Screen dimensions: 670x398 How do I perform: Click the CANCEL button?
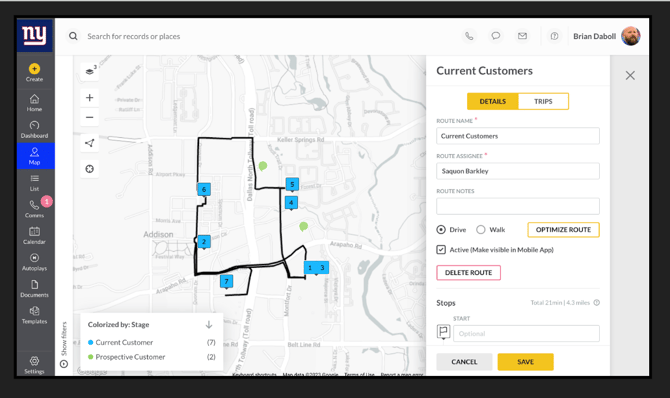tap(464, 362)
